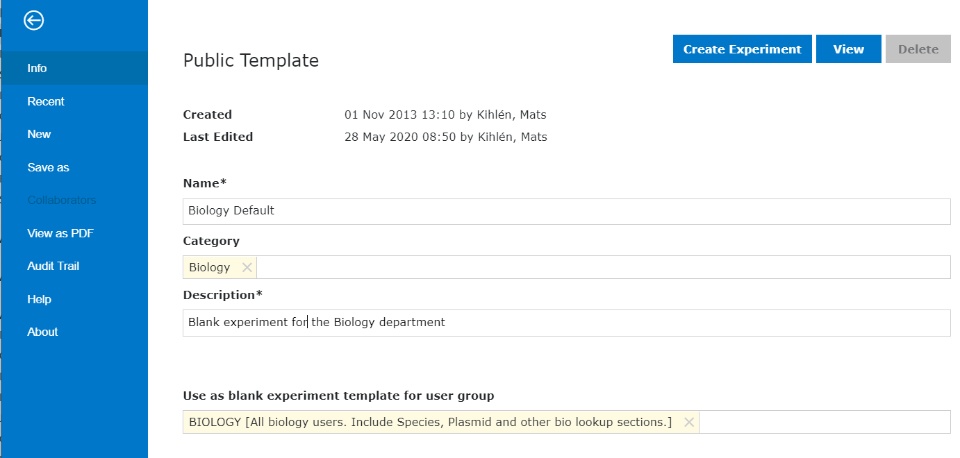Open the Help menu item
Viewport: 960px width, 458px height.
[x=39, y=299]
